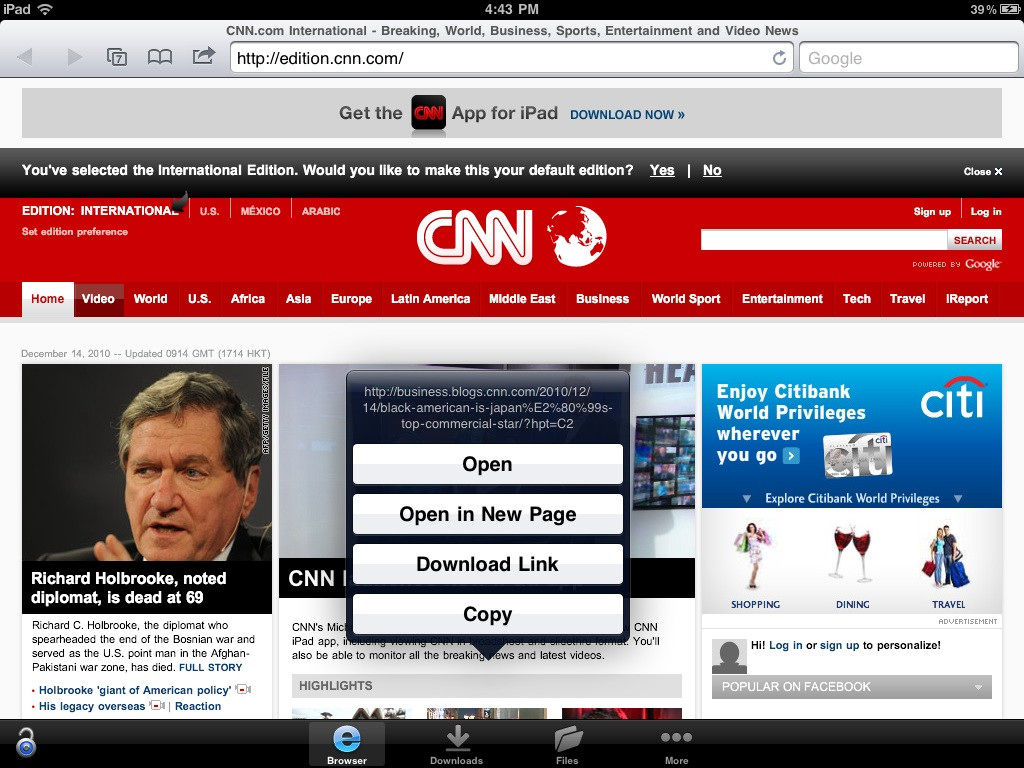The height and width of the screenshot is (768, 1024).
Task: Expand the POPULAR ON FACEBOOK dropdown
Action: 852,687
